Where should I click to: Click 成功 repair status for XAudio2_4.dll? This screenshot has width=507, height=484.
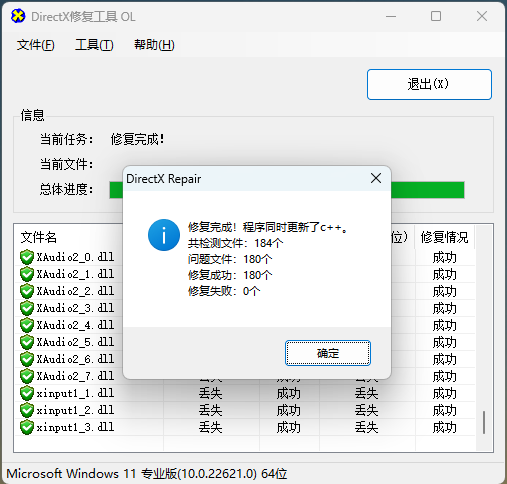[x=444, y=326]
